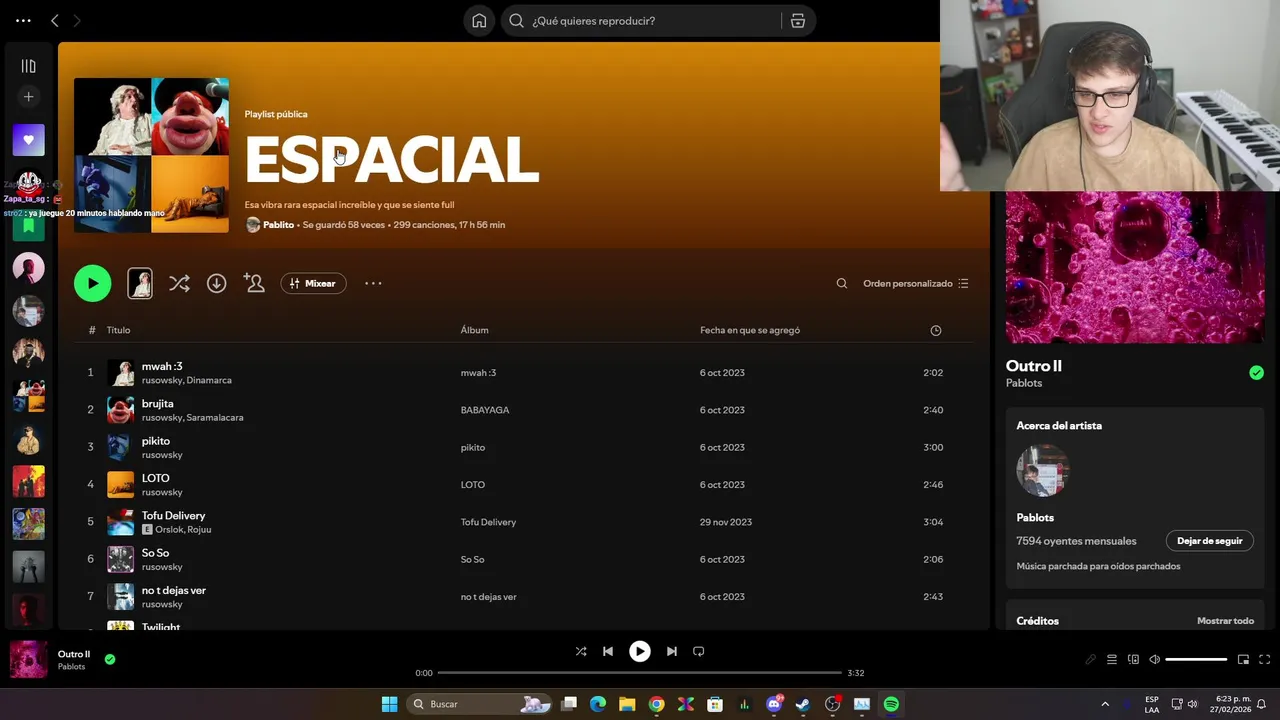Image resolution: width=1280 pixels, height=720 pixels.
Task: Toggle repeat mode in player
Action: pyautogui.click(x=699, y=651)
